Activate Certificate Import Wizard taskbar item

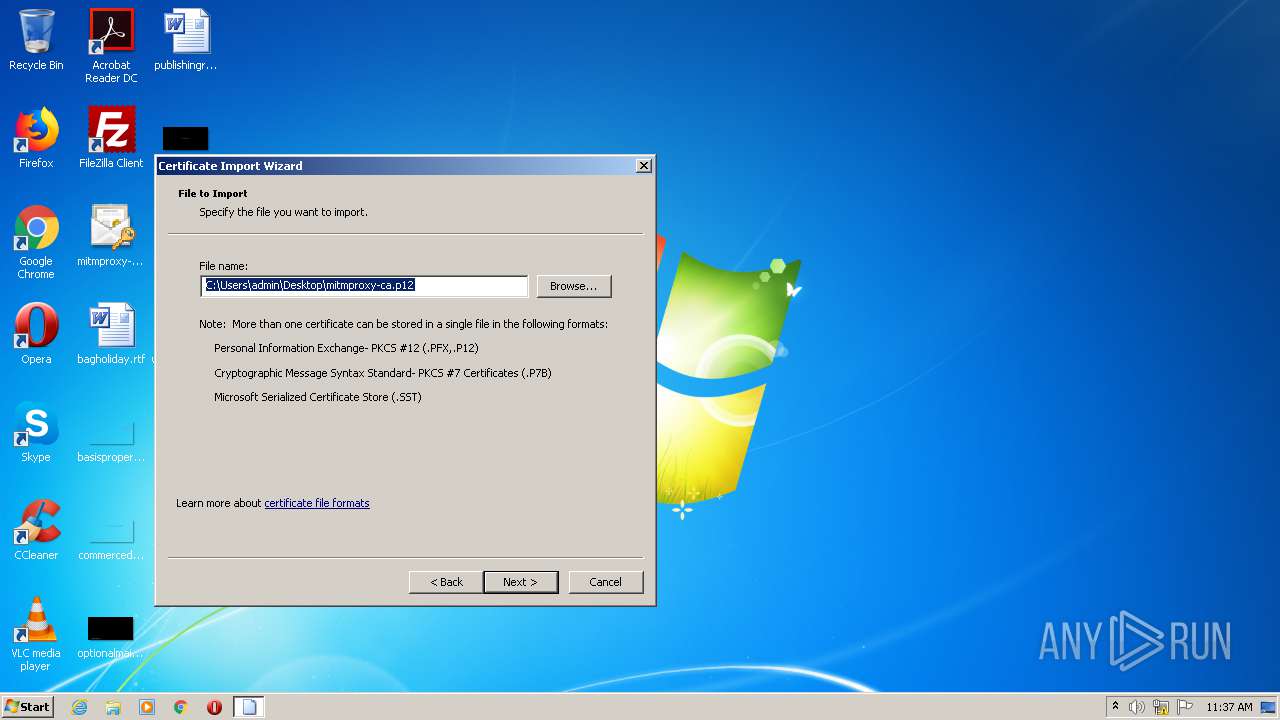click(249, 707)
